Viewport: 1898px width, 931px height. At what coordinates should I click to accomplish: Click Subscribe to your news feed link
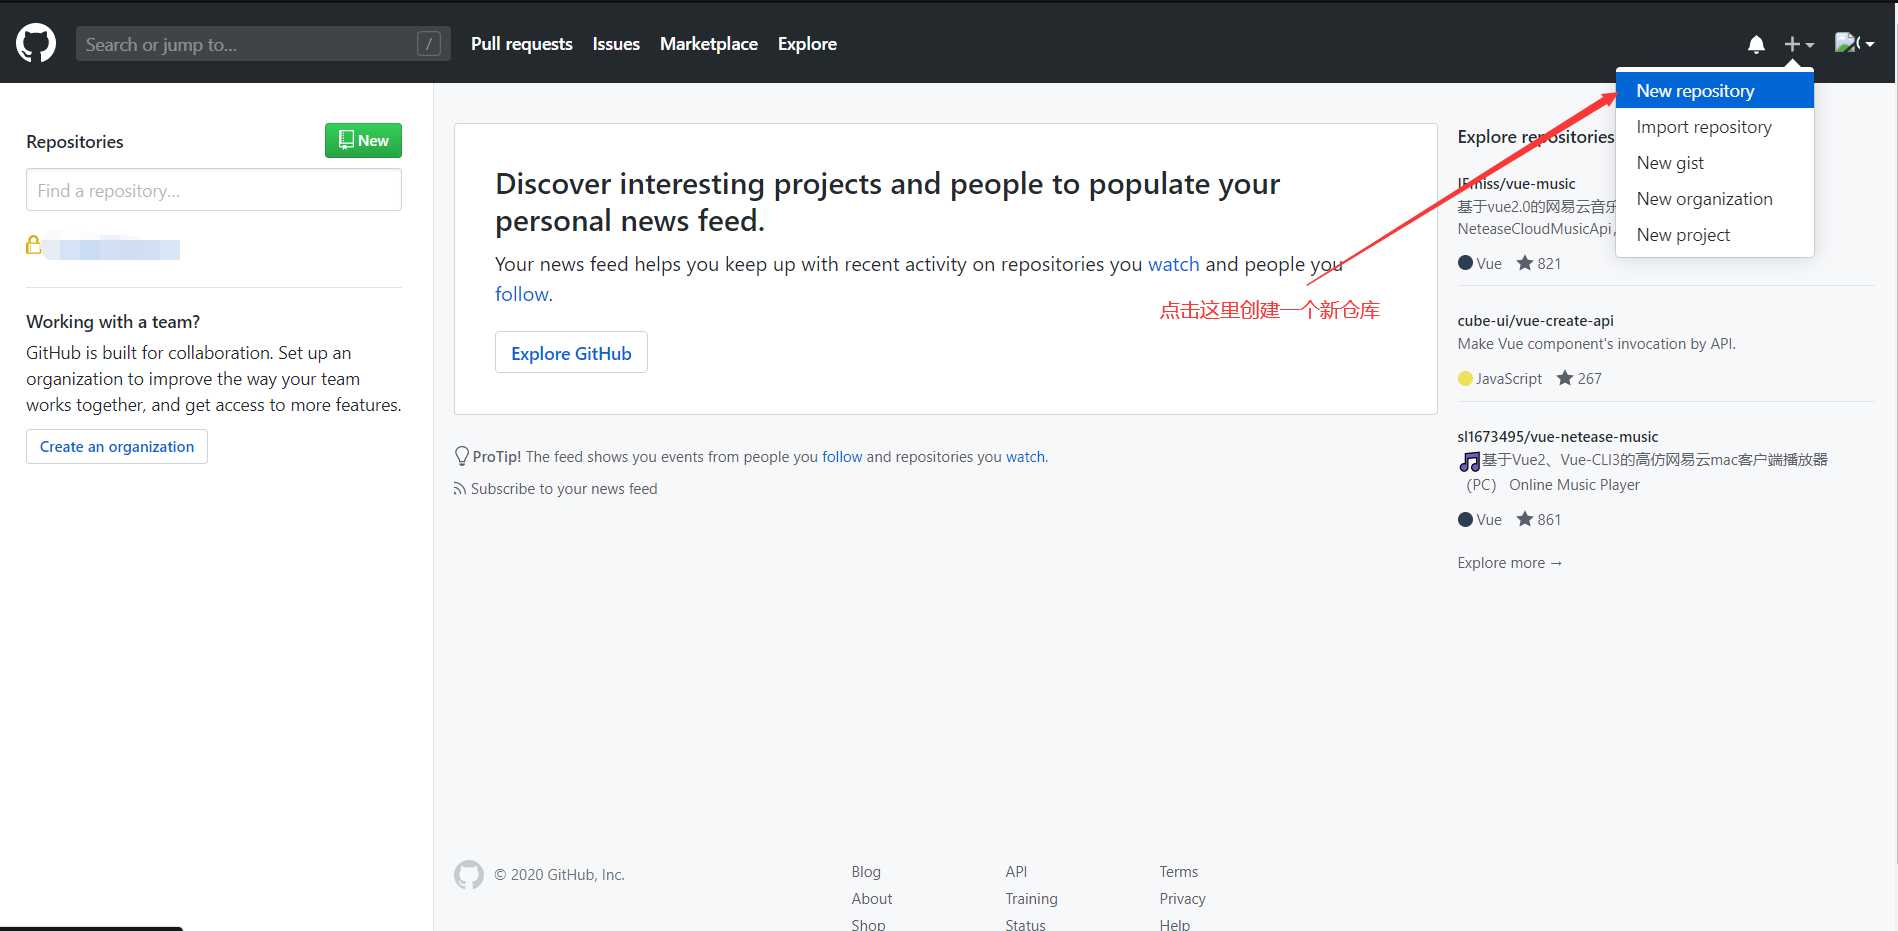[564, 489]
